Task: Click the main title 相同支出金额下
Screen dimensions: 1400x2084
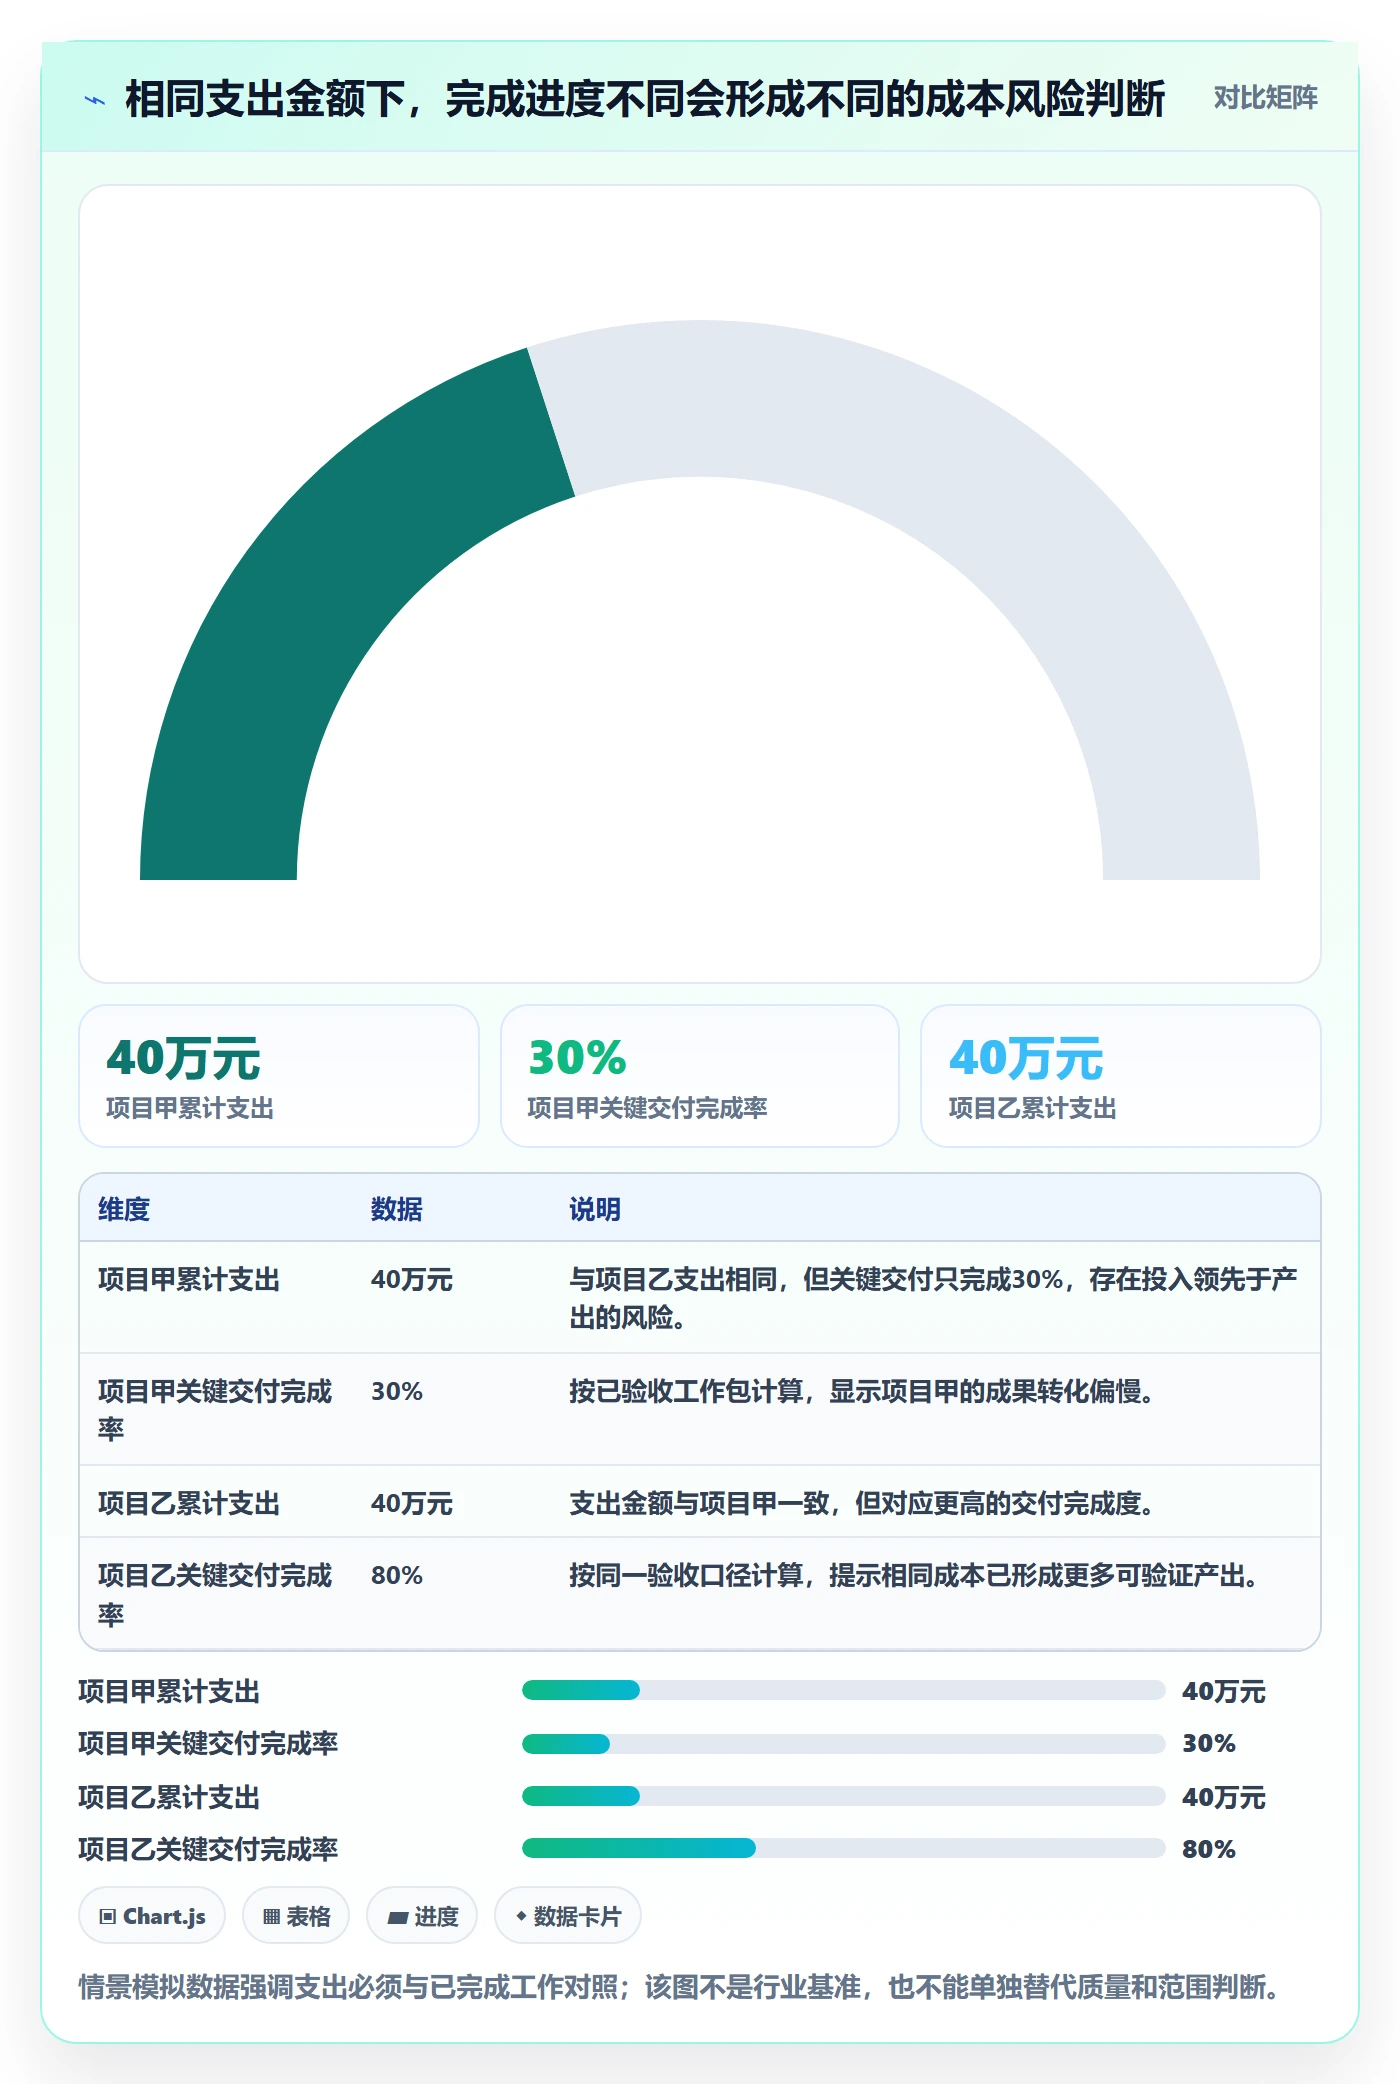Action: pyautogui.click(x=645, y=99)
